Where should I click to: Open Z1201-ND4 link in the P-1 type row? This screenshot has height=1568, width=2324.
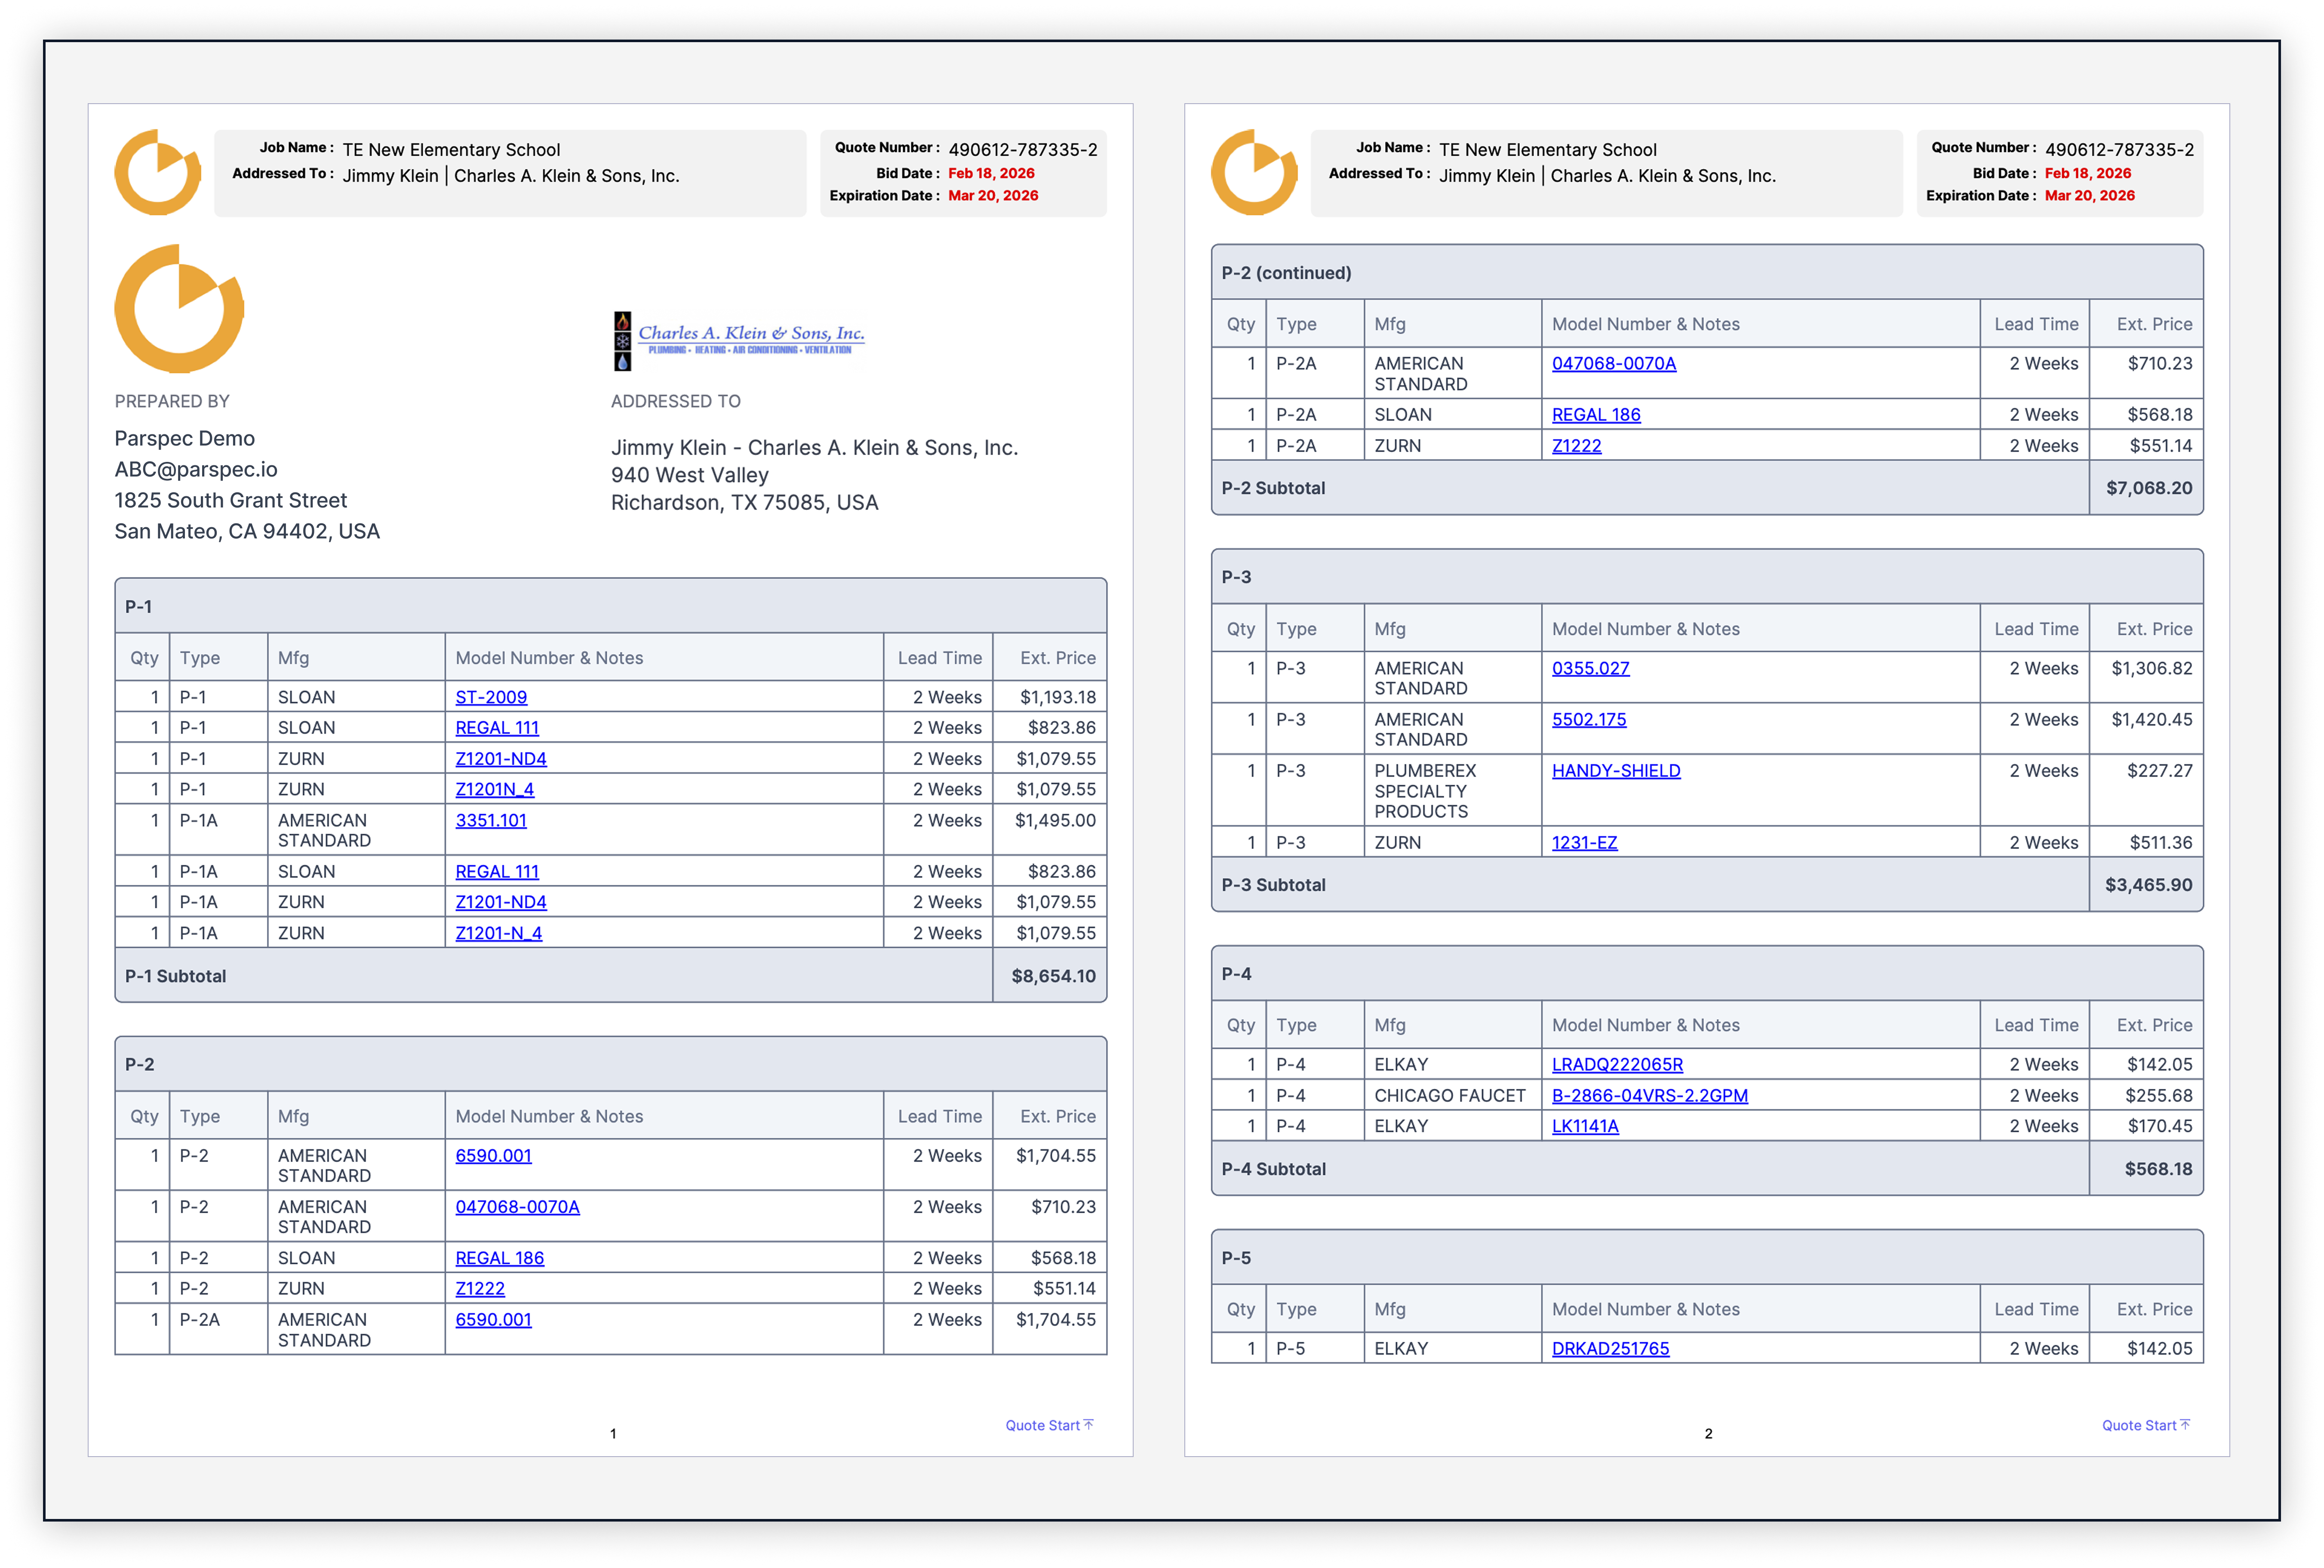(501, 759)
